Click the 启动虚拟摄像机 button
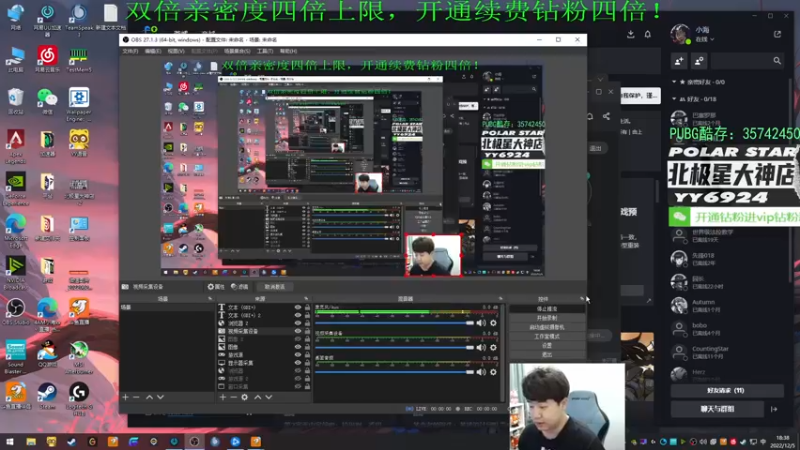Viewport: 800px width, 450px height. 547,327
